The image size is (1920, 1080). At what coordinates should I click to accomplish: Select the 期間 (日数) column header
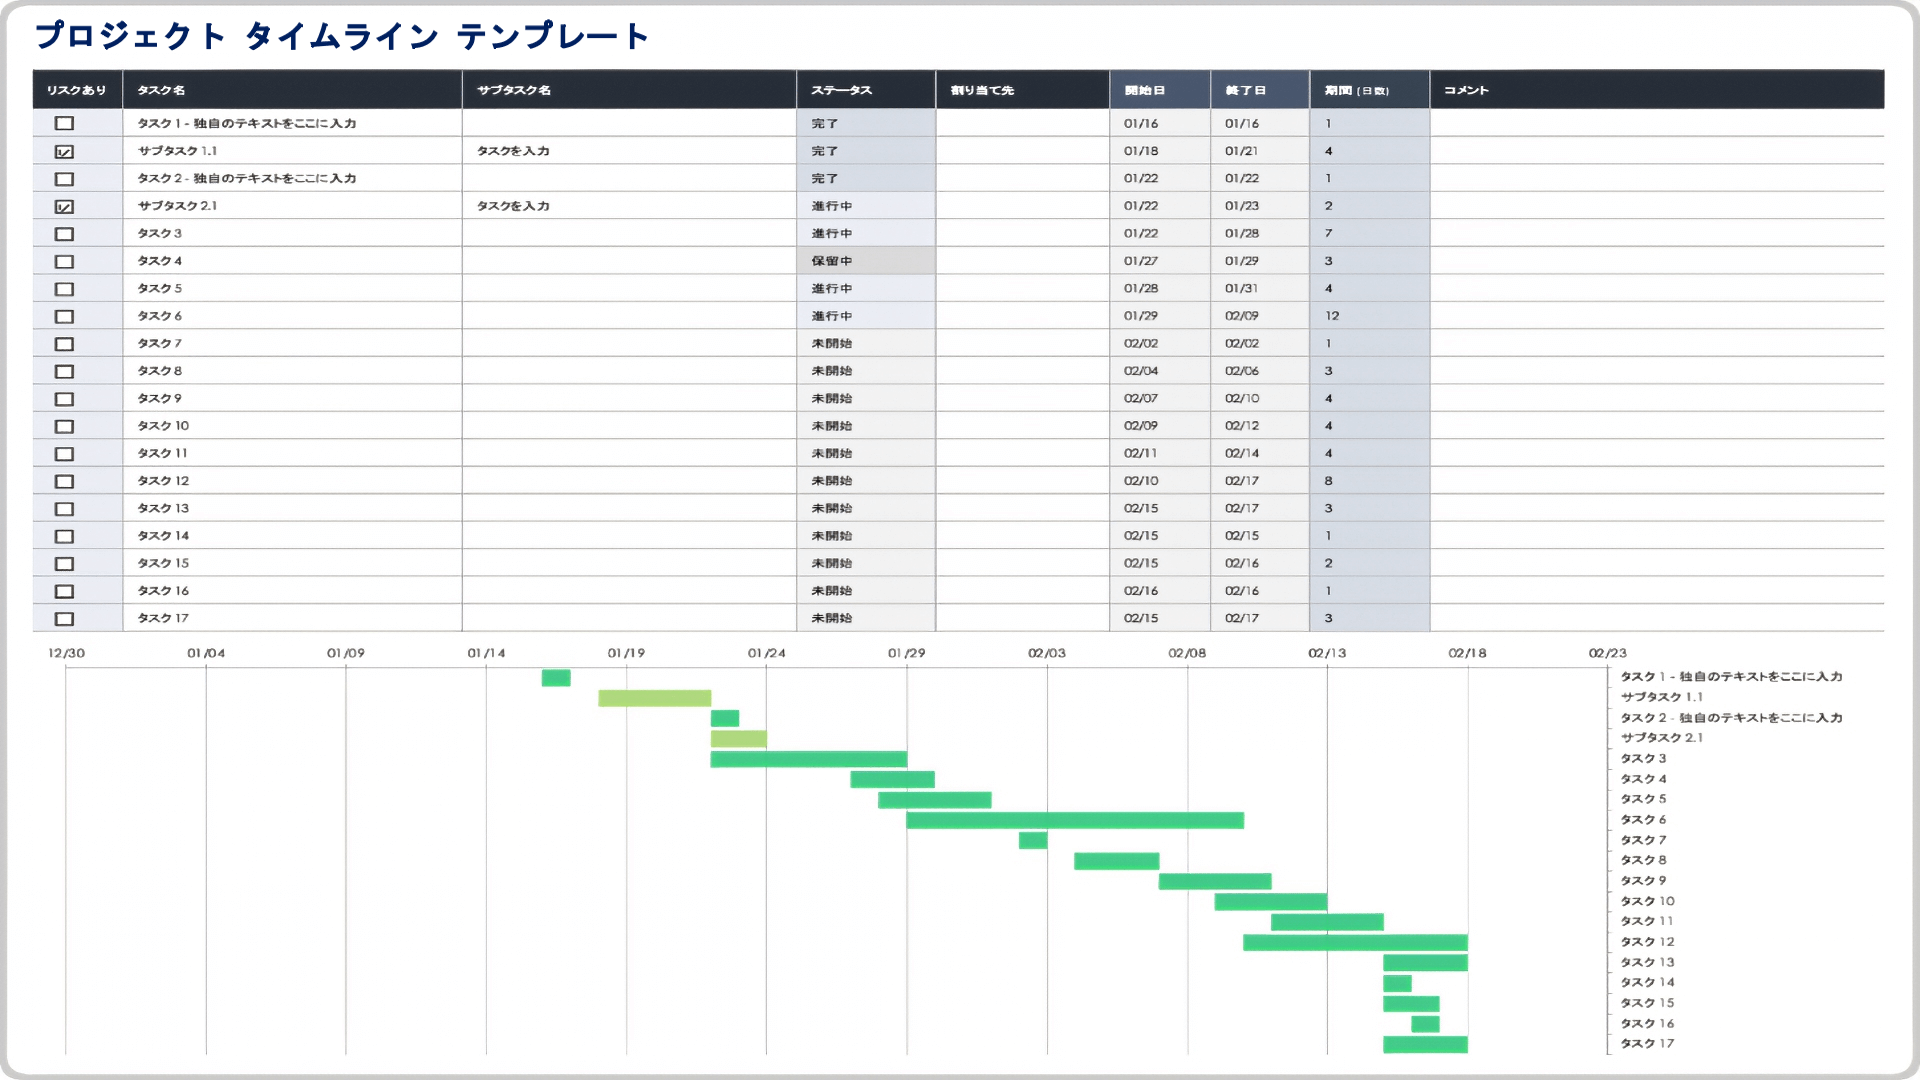click(1370, 90)
